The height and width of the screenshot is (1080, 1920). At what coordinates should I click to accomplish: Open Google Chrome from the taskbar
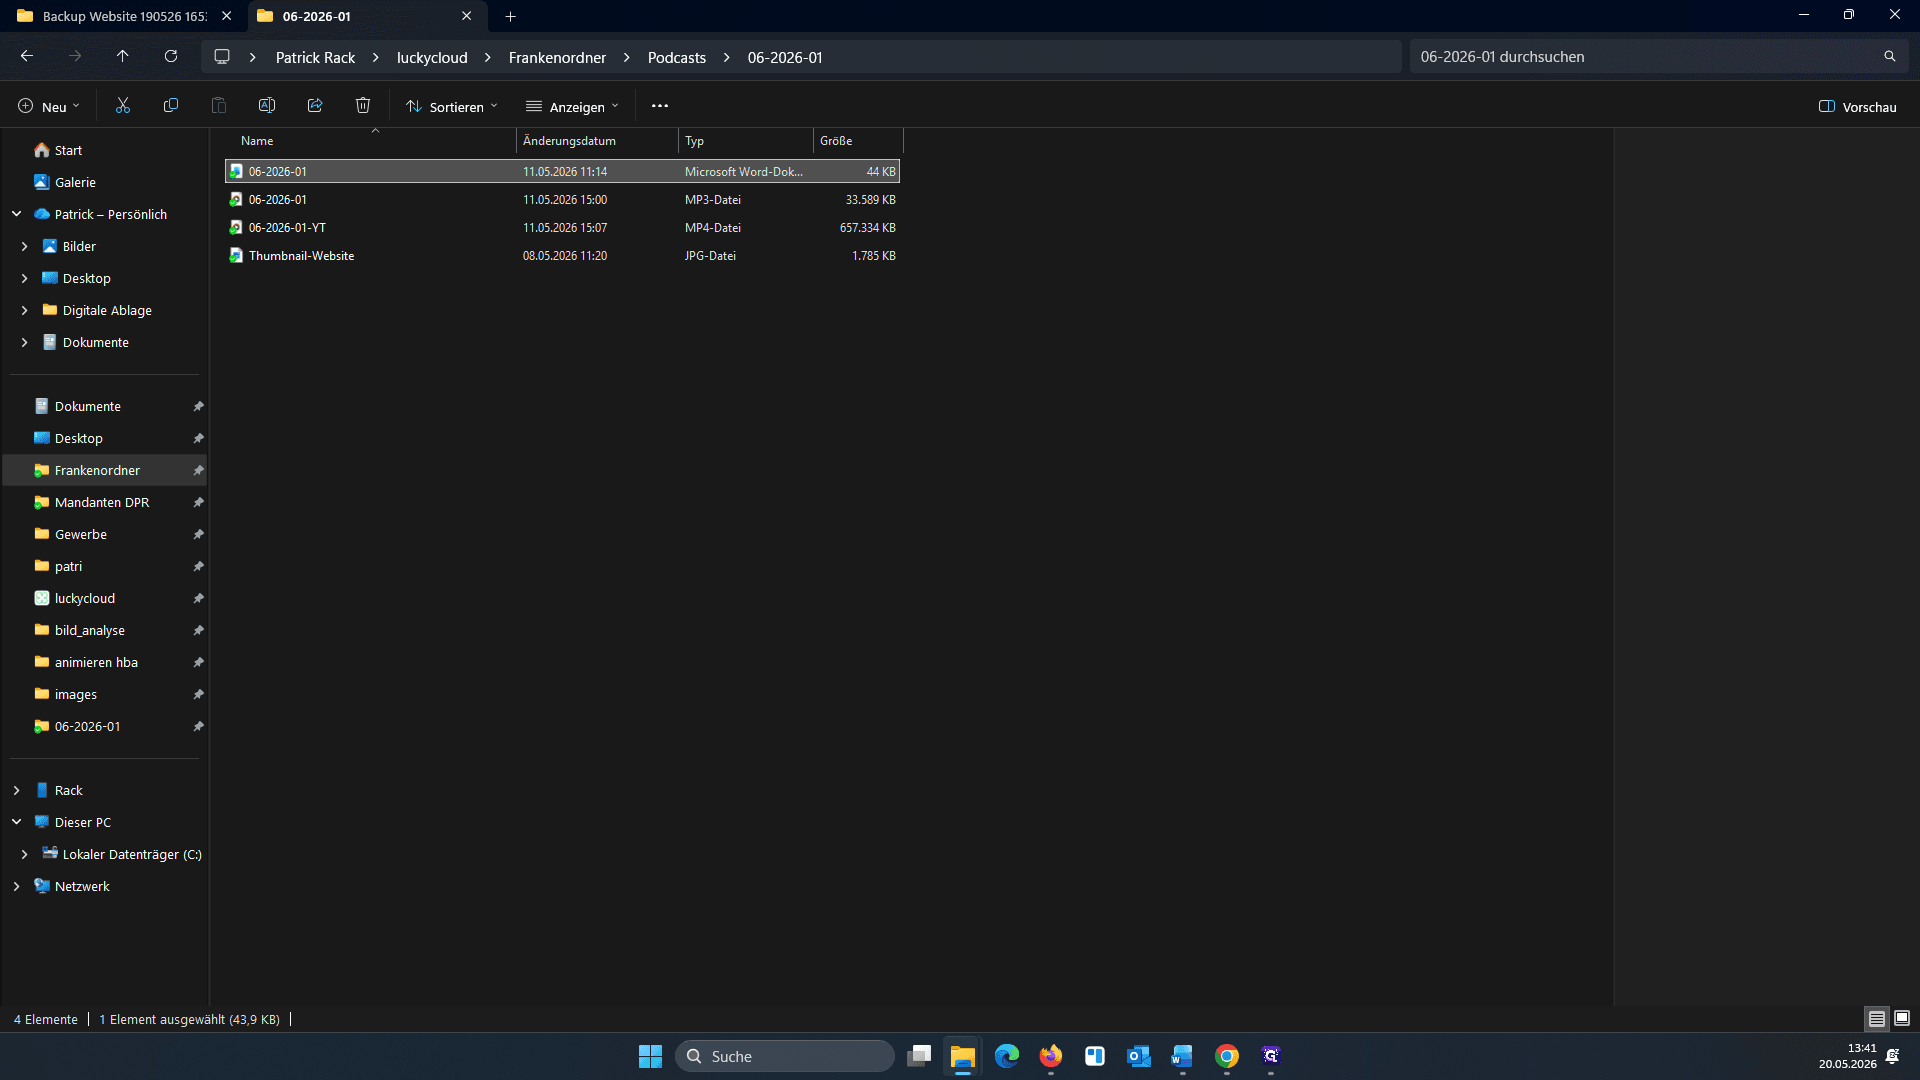pos(1227,1056)
